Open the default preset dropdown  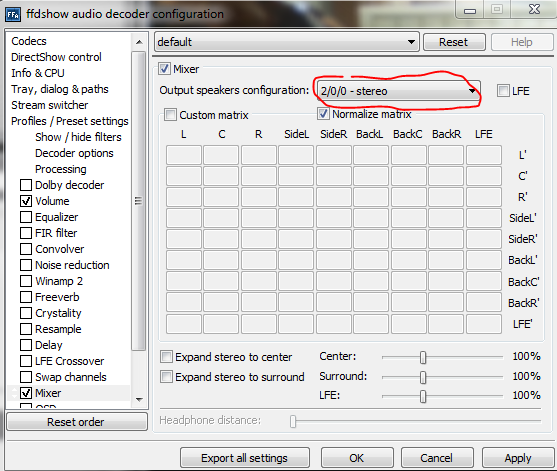[287, 42]
